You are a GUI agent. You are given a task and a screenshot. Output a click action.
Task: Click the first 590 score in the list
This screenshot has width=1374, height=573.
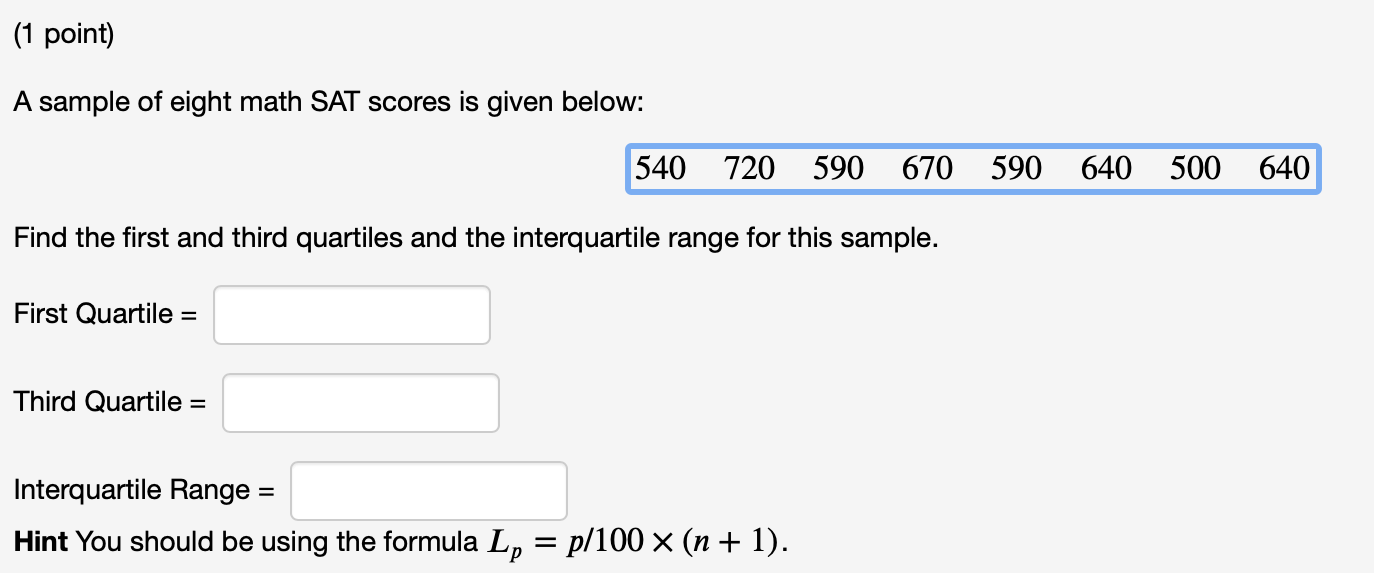tap(838, 168)
